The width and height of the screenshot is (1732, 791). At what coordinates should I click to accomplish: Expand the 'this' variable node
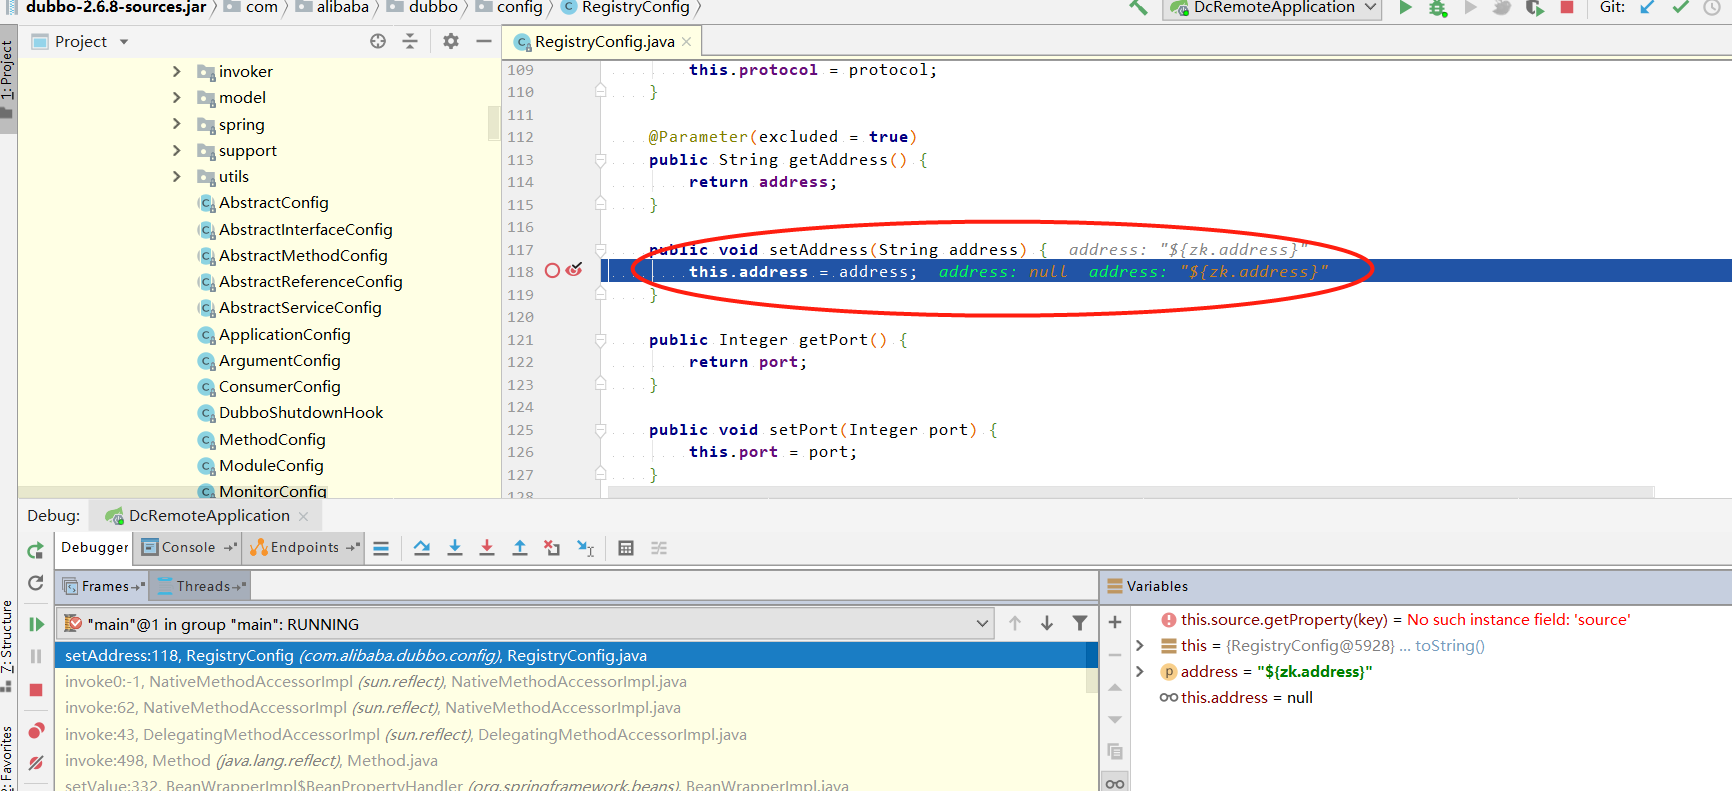coord(1140,646)
